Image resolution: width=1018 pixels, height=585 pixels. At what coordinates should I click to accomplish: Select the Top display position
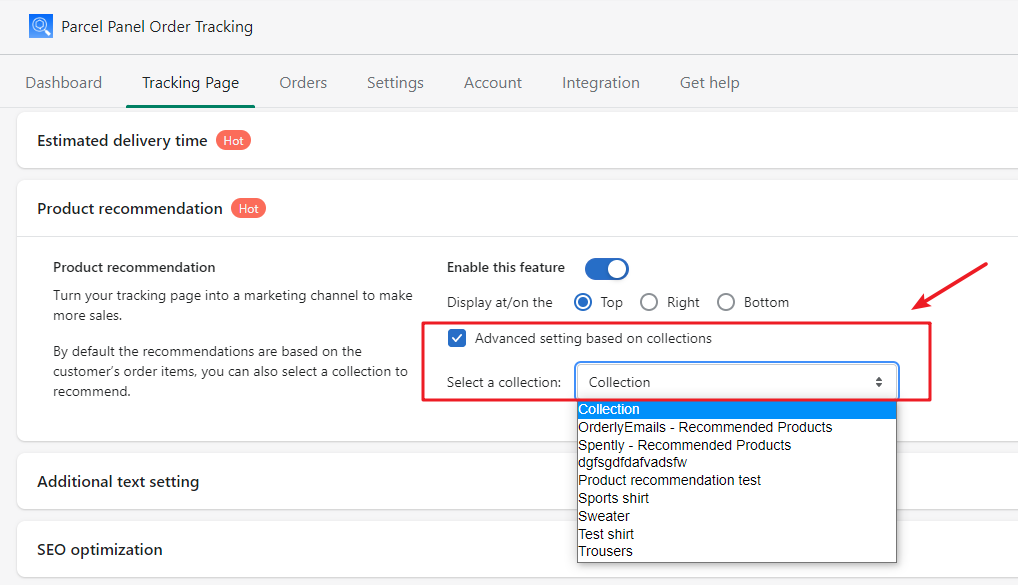[582, 302]
